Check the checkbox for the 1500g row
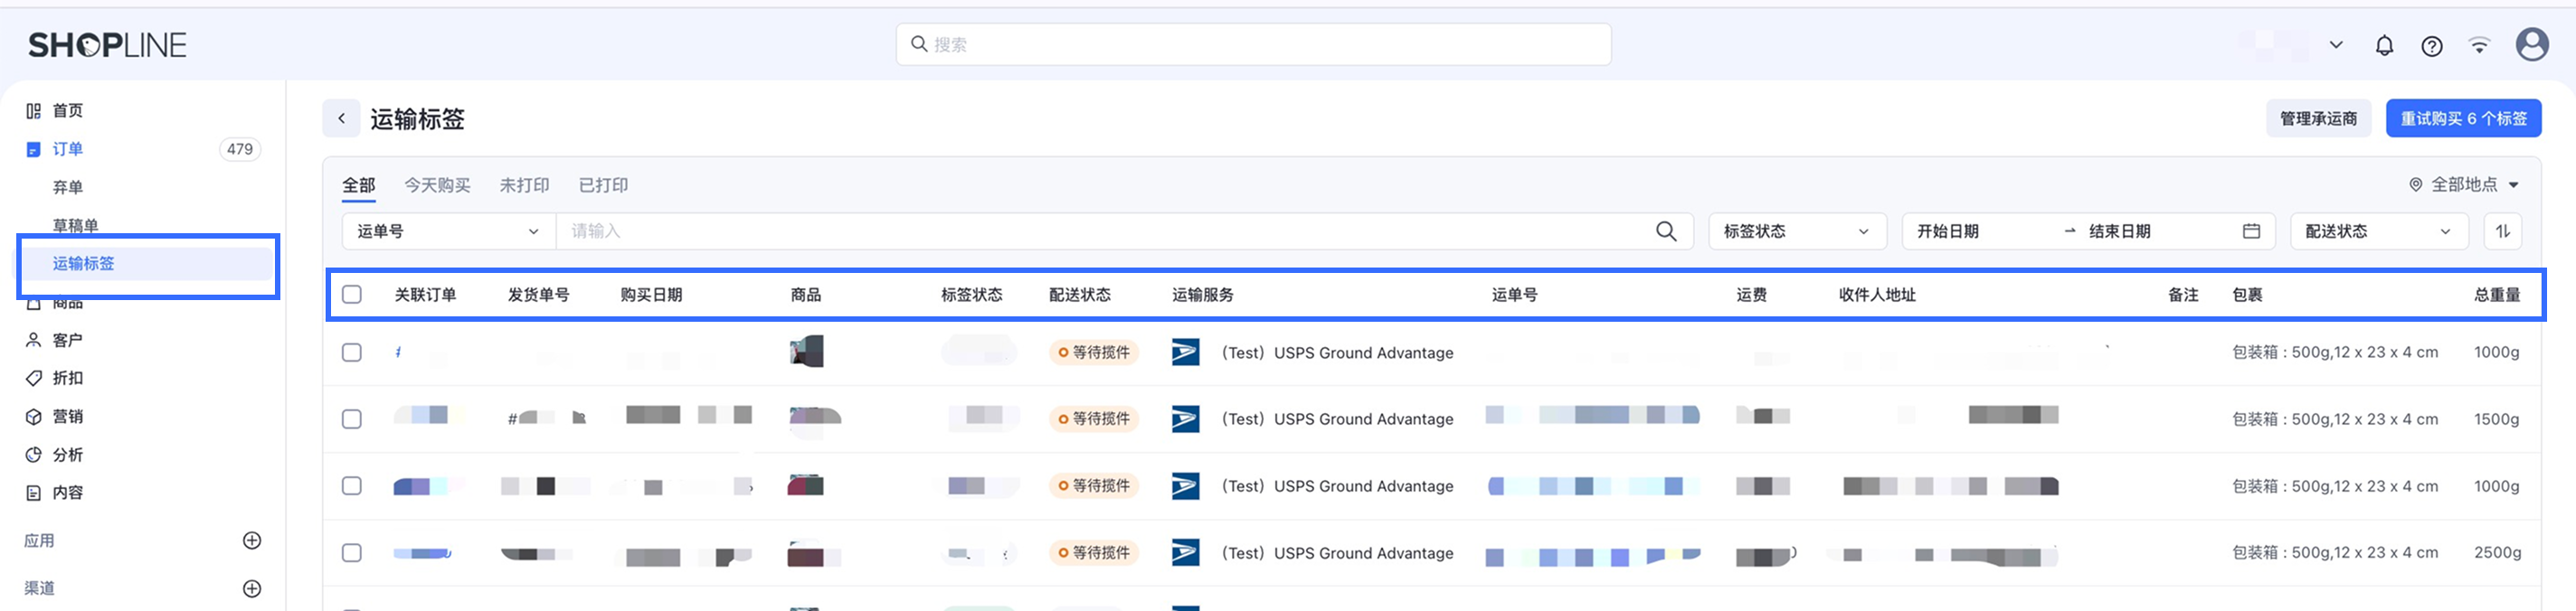The width and height of the screenshot is (2576, 611). (352, 419)
